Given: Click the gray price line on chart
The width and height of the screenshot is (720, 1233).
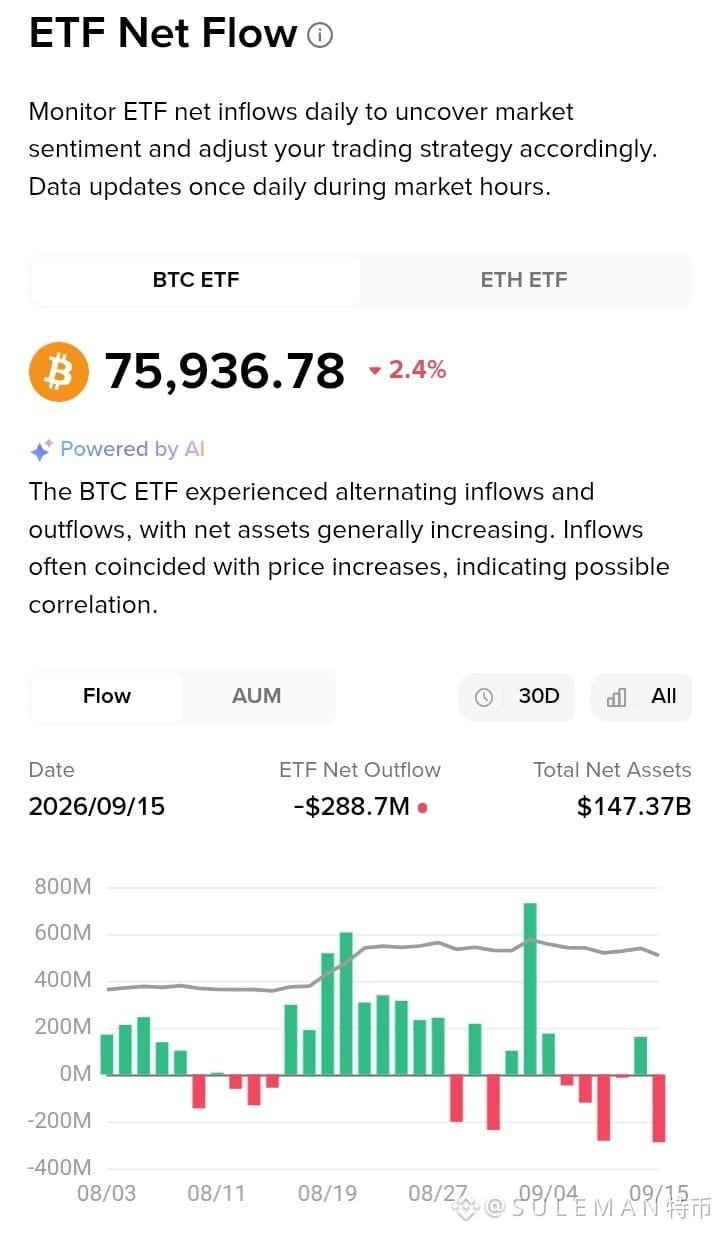Looking at the screenshot, I should point(400,947).
